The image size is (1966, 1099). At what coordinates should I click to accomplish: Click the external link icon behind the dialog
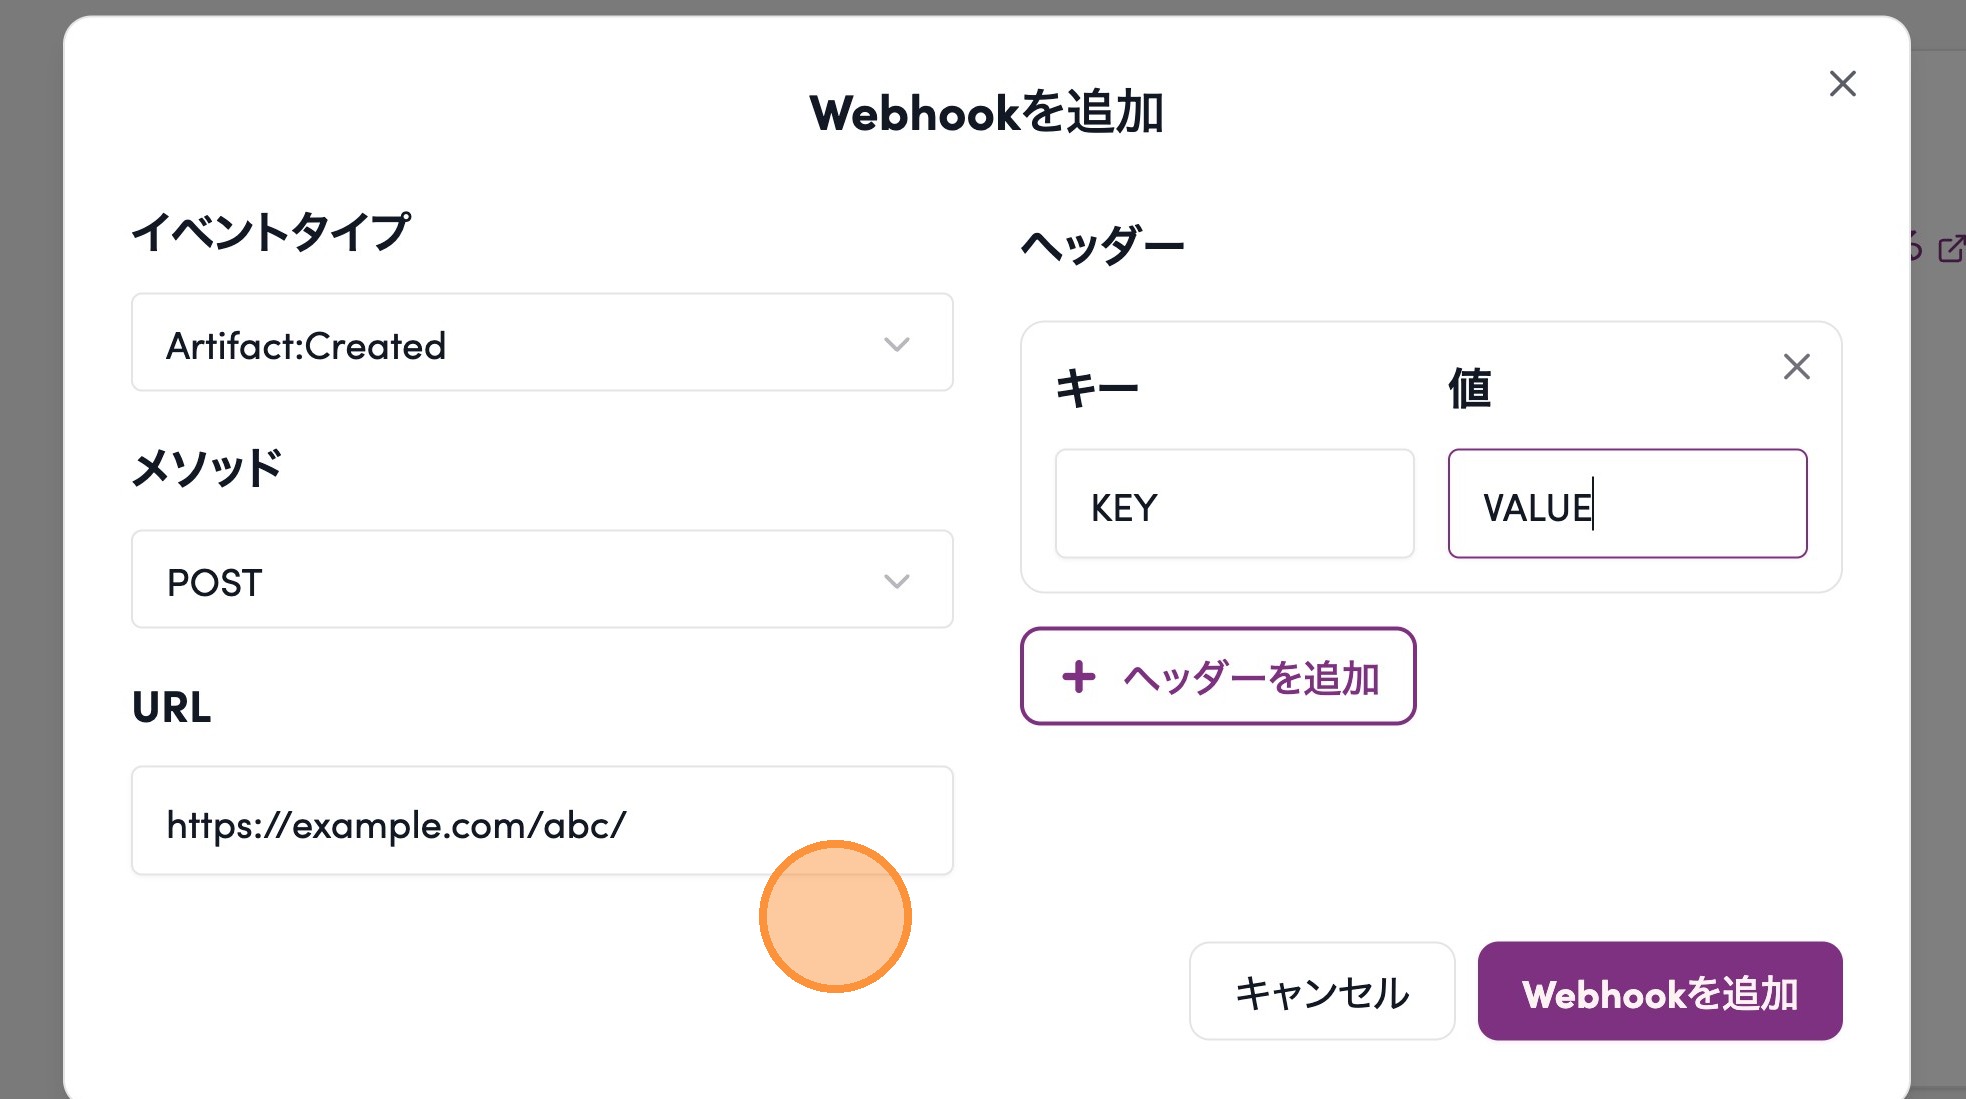[1950, 248]
